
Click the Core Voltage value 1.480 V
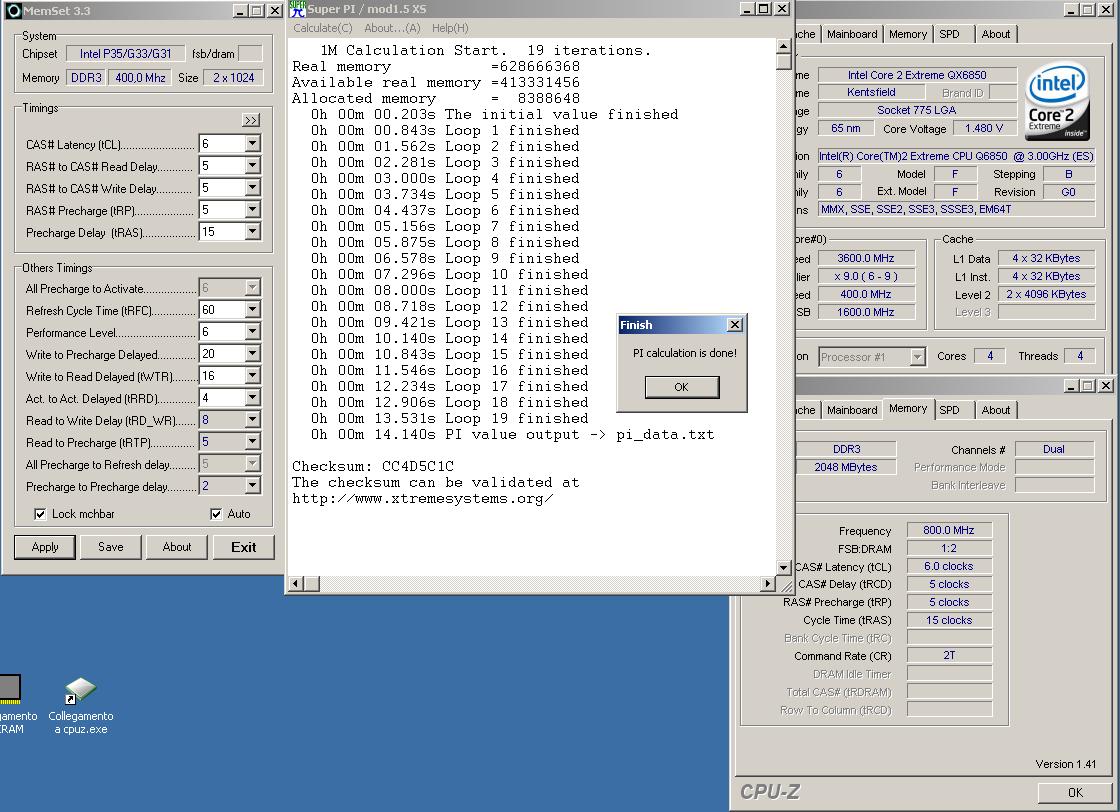click(984, 129)
